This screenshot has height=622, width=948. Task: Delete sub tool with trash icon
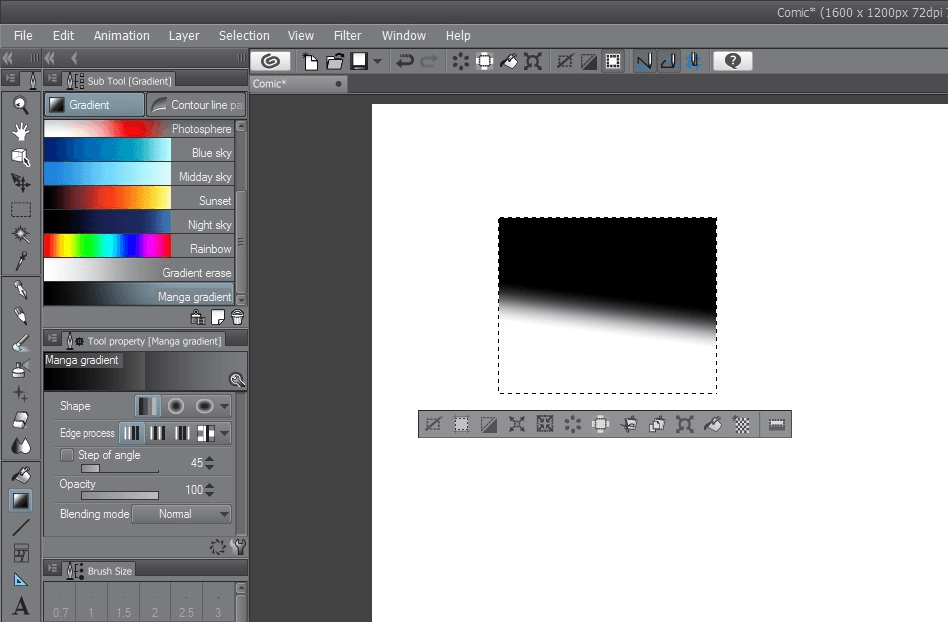point(238,317)
